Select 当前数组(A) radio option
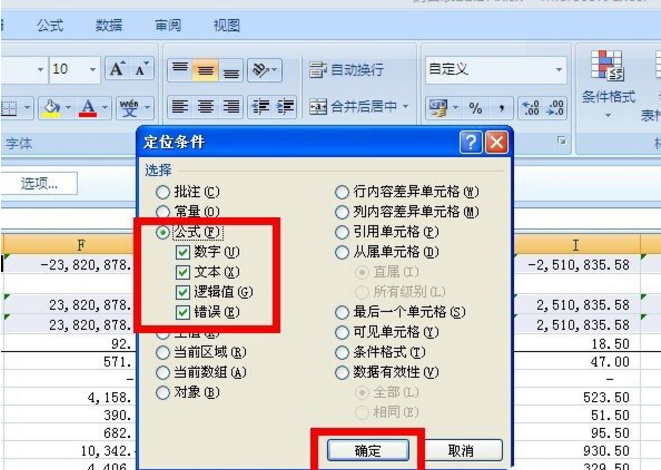 point(201,373)
